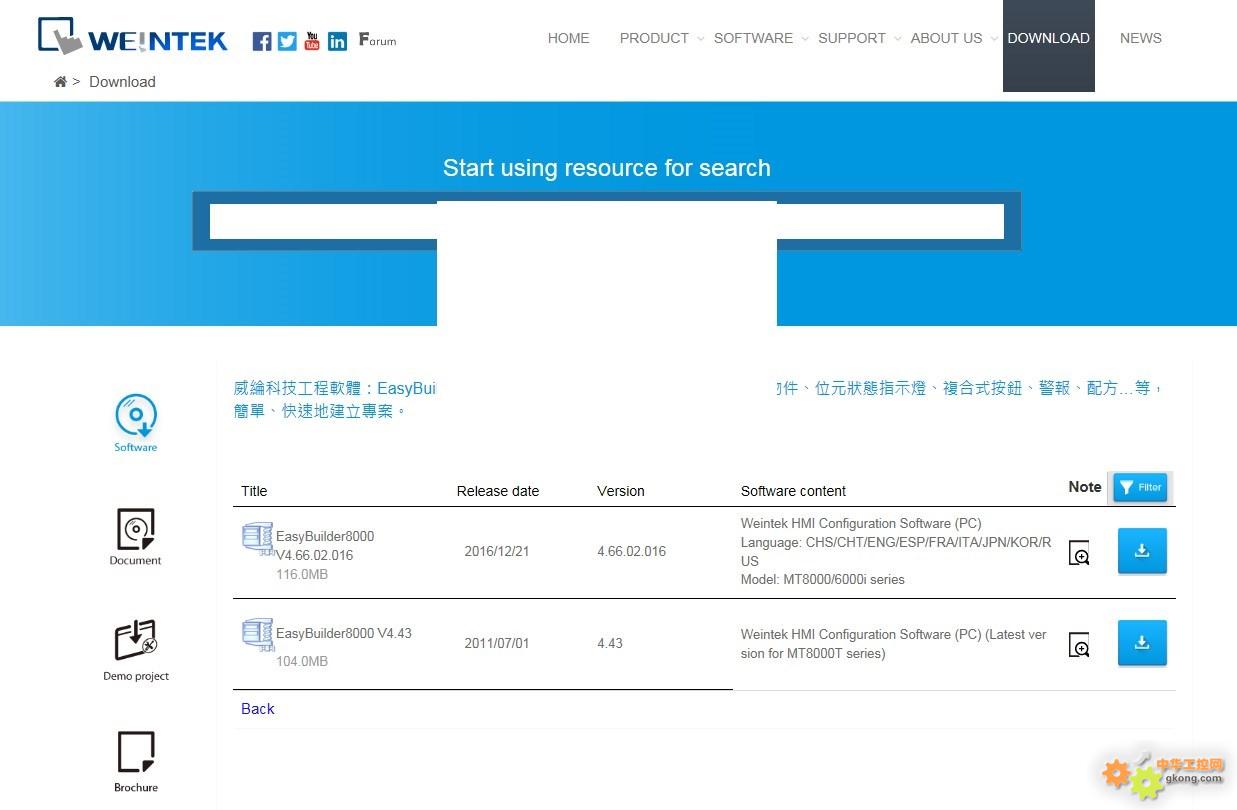The image size is (1237, 810).
Task: Click the Release date column header
Action: pyautogui.click(x=498, y=491)
